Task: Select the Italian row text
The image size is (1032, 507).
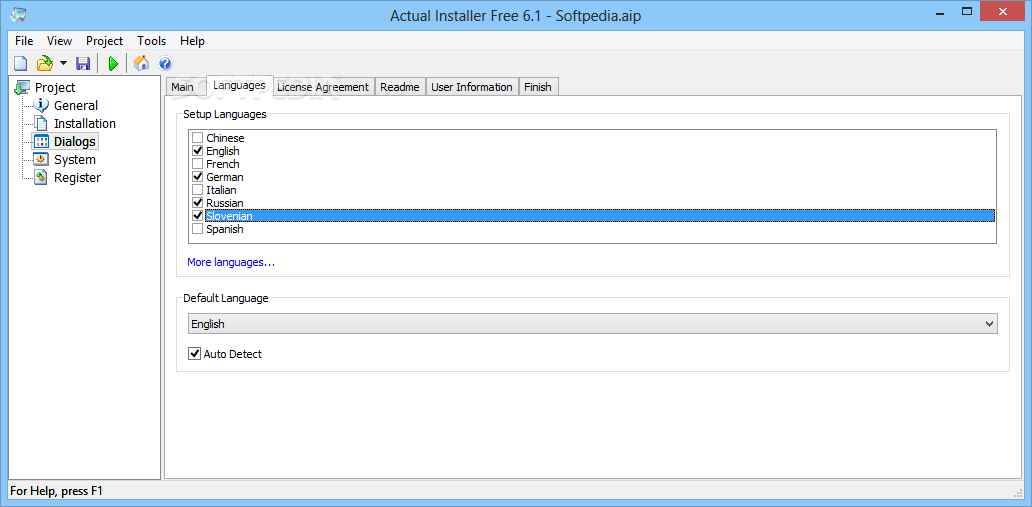Action: point(221,190)
